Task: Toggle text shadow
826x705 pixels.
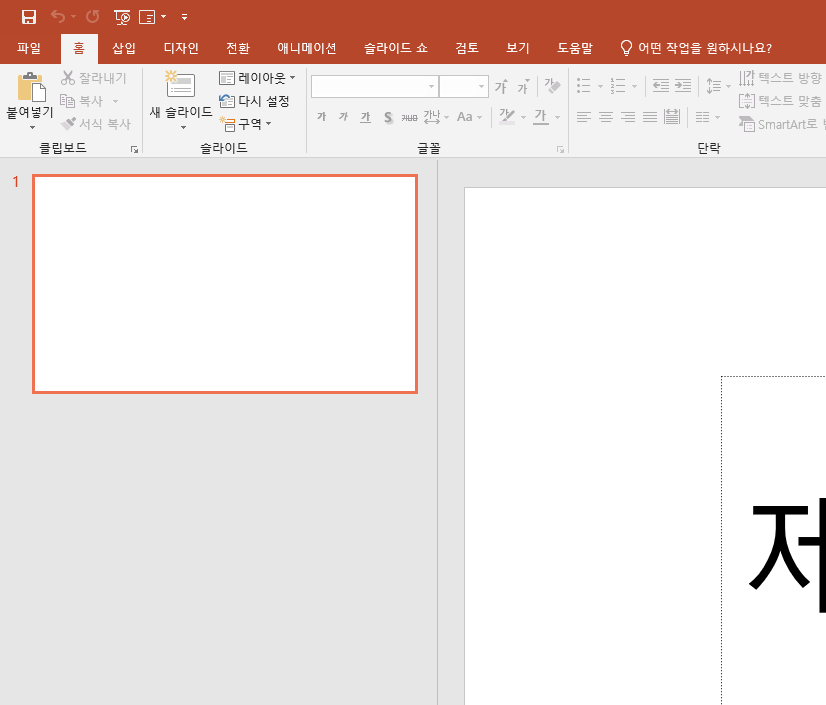Action: point(388,117)
